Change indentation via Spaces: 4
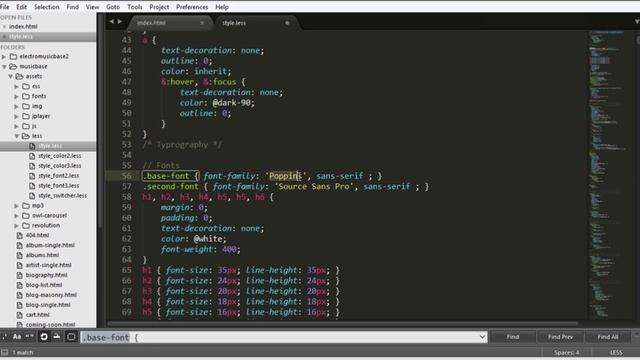Image resolution: width=640 pixels, height=360 pixels. point(566,353)
